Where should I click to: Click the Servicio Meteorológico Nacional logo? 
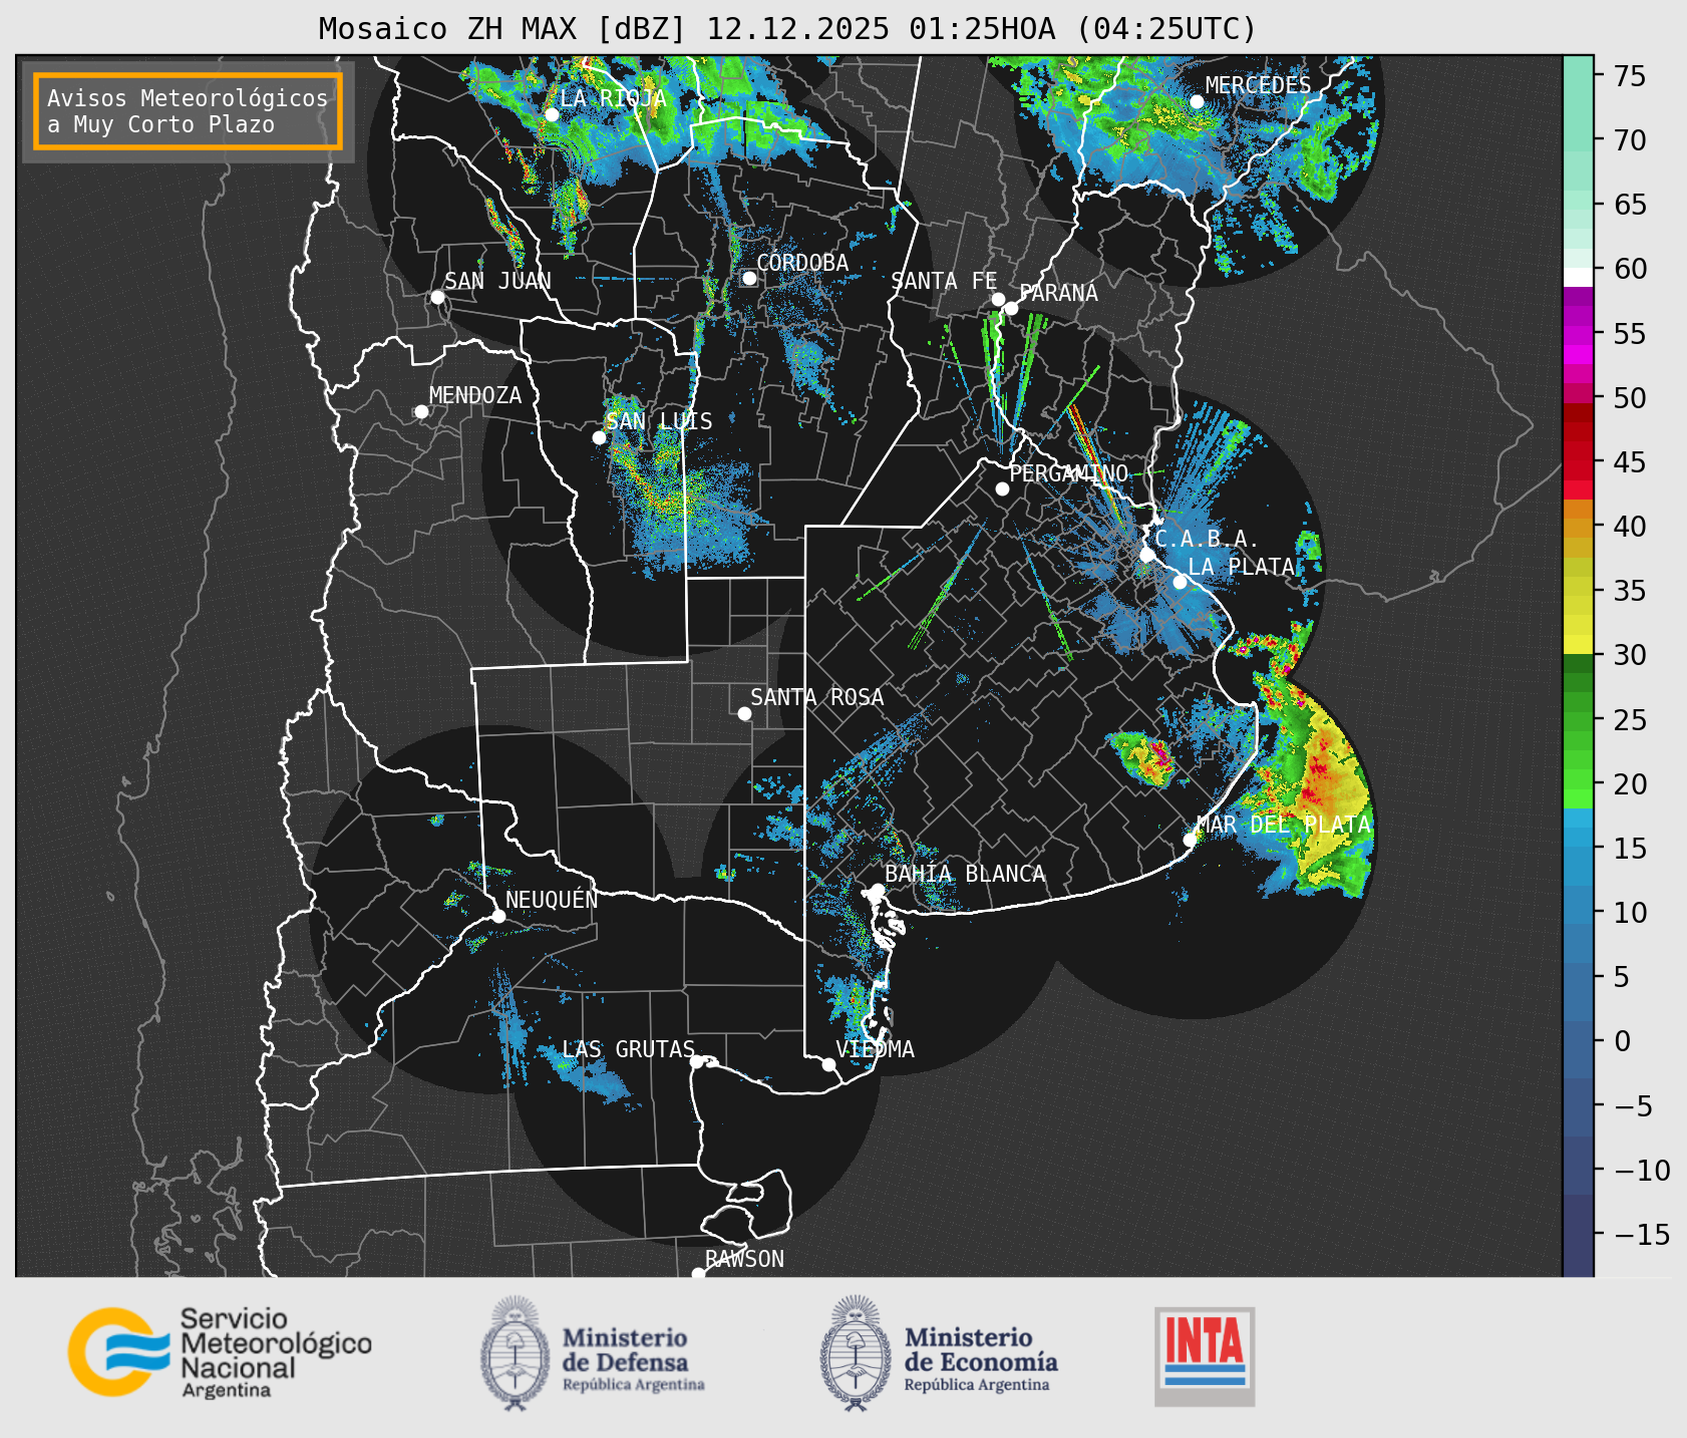coord(219,1353)
